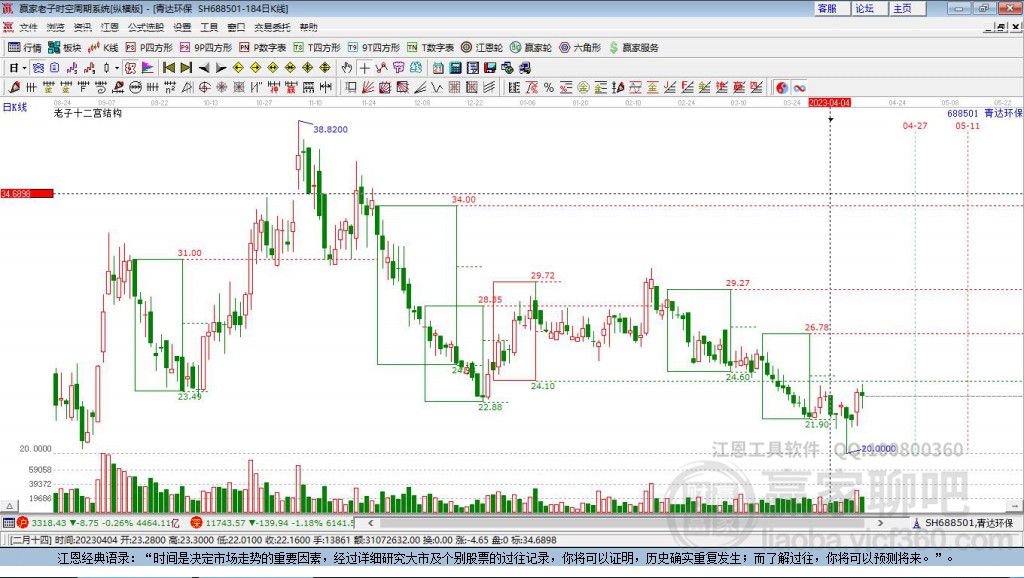Open the 公式选股 menu
The height and width of the screenshot is (578, 1024).
146,27
